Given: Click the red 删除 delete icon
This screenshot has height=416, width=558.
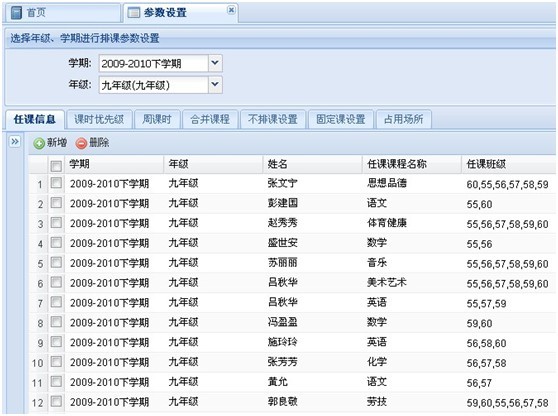Looking at the screenshot, I should coord(81,143).
